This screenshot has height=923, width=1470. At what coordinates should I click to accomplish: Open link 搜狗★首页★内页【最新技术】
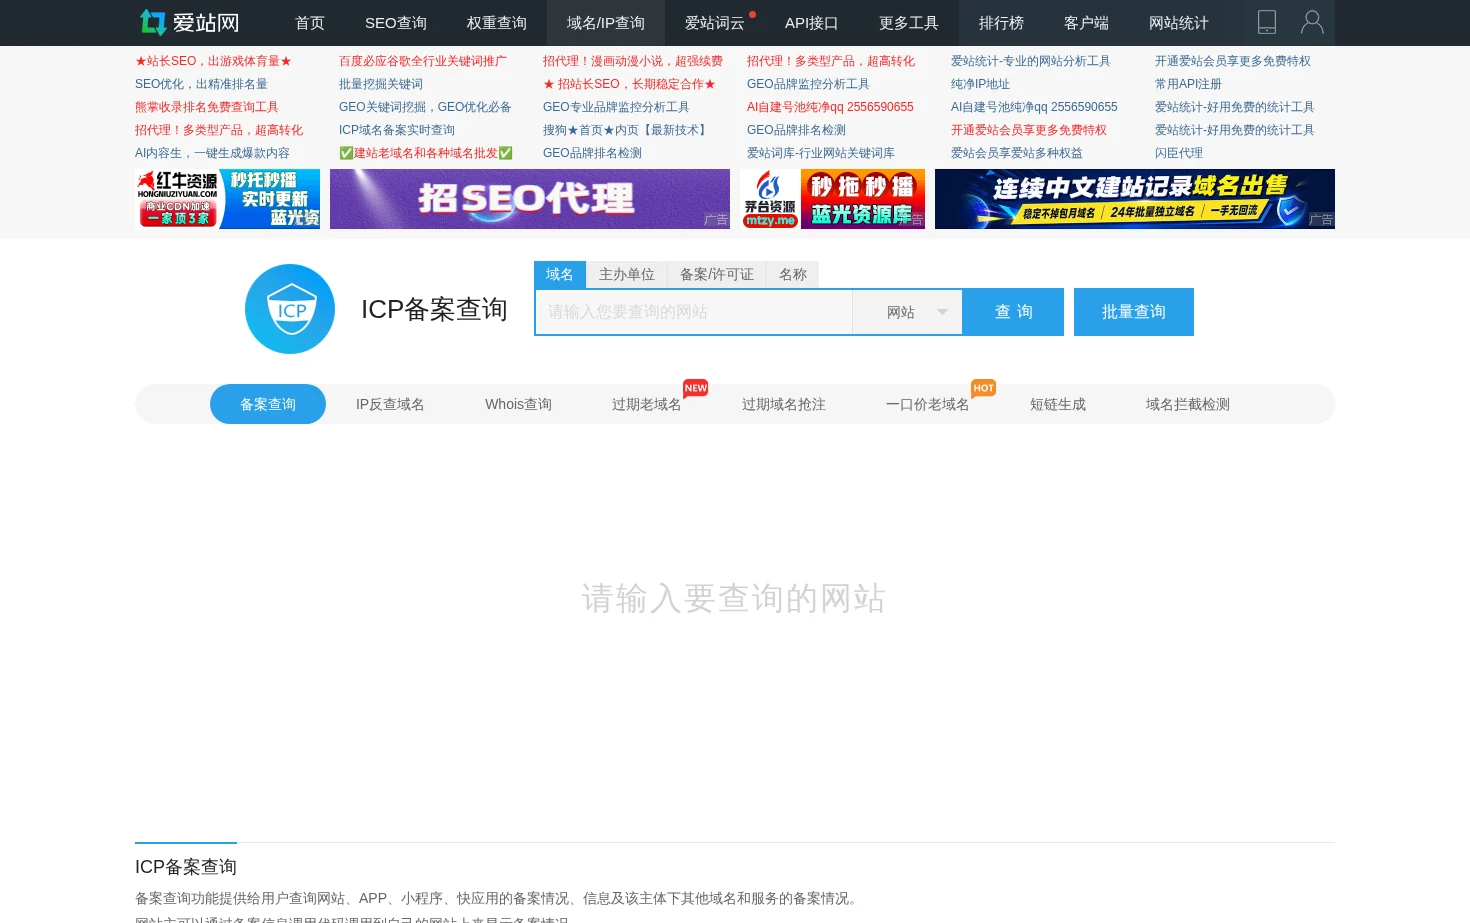(627, 130)
